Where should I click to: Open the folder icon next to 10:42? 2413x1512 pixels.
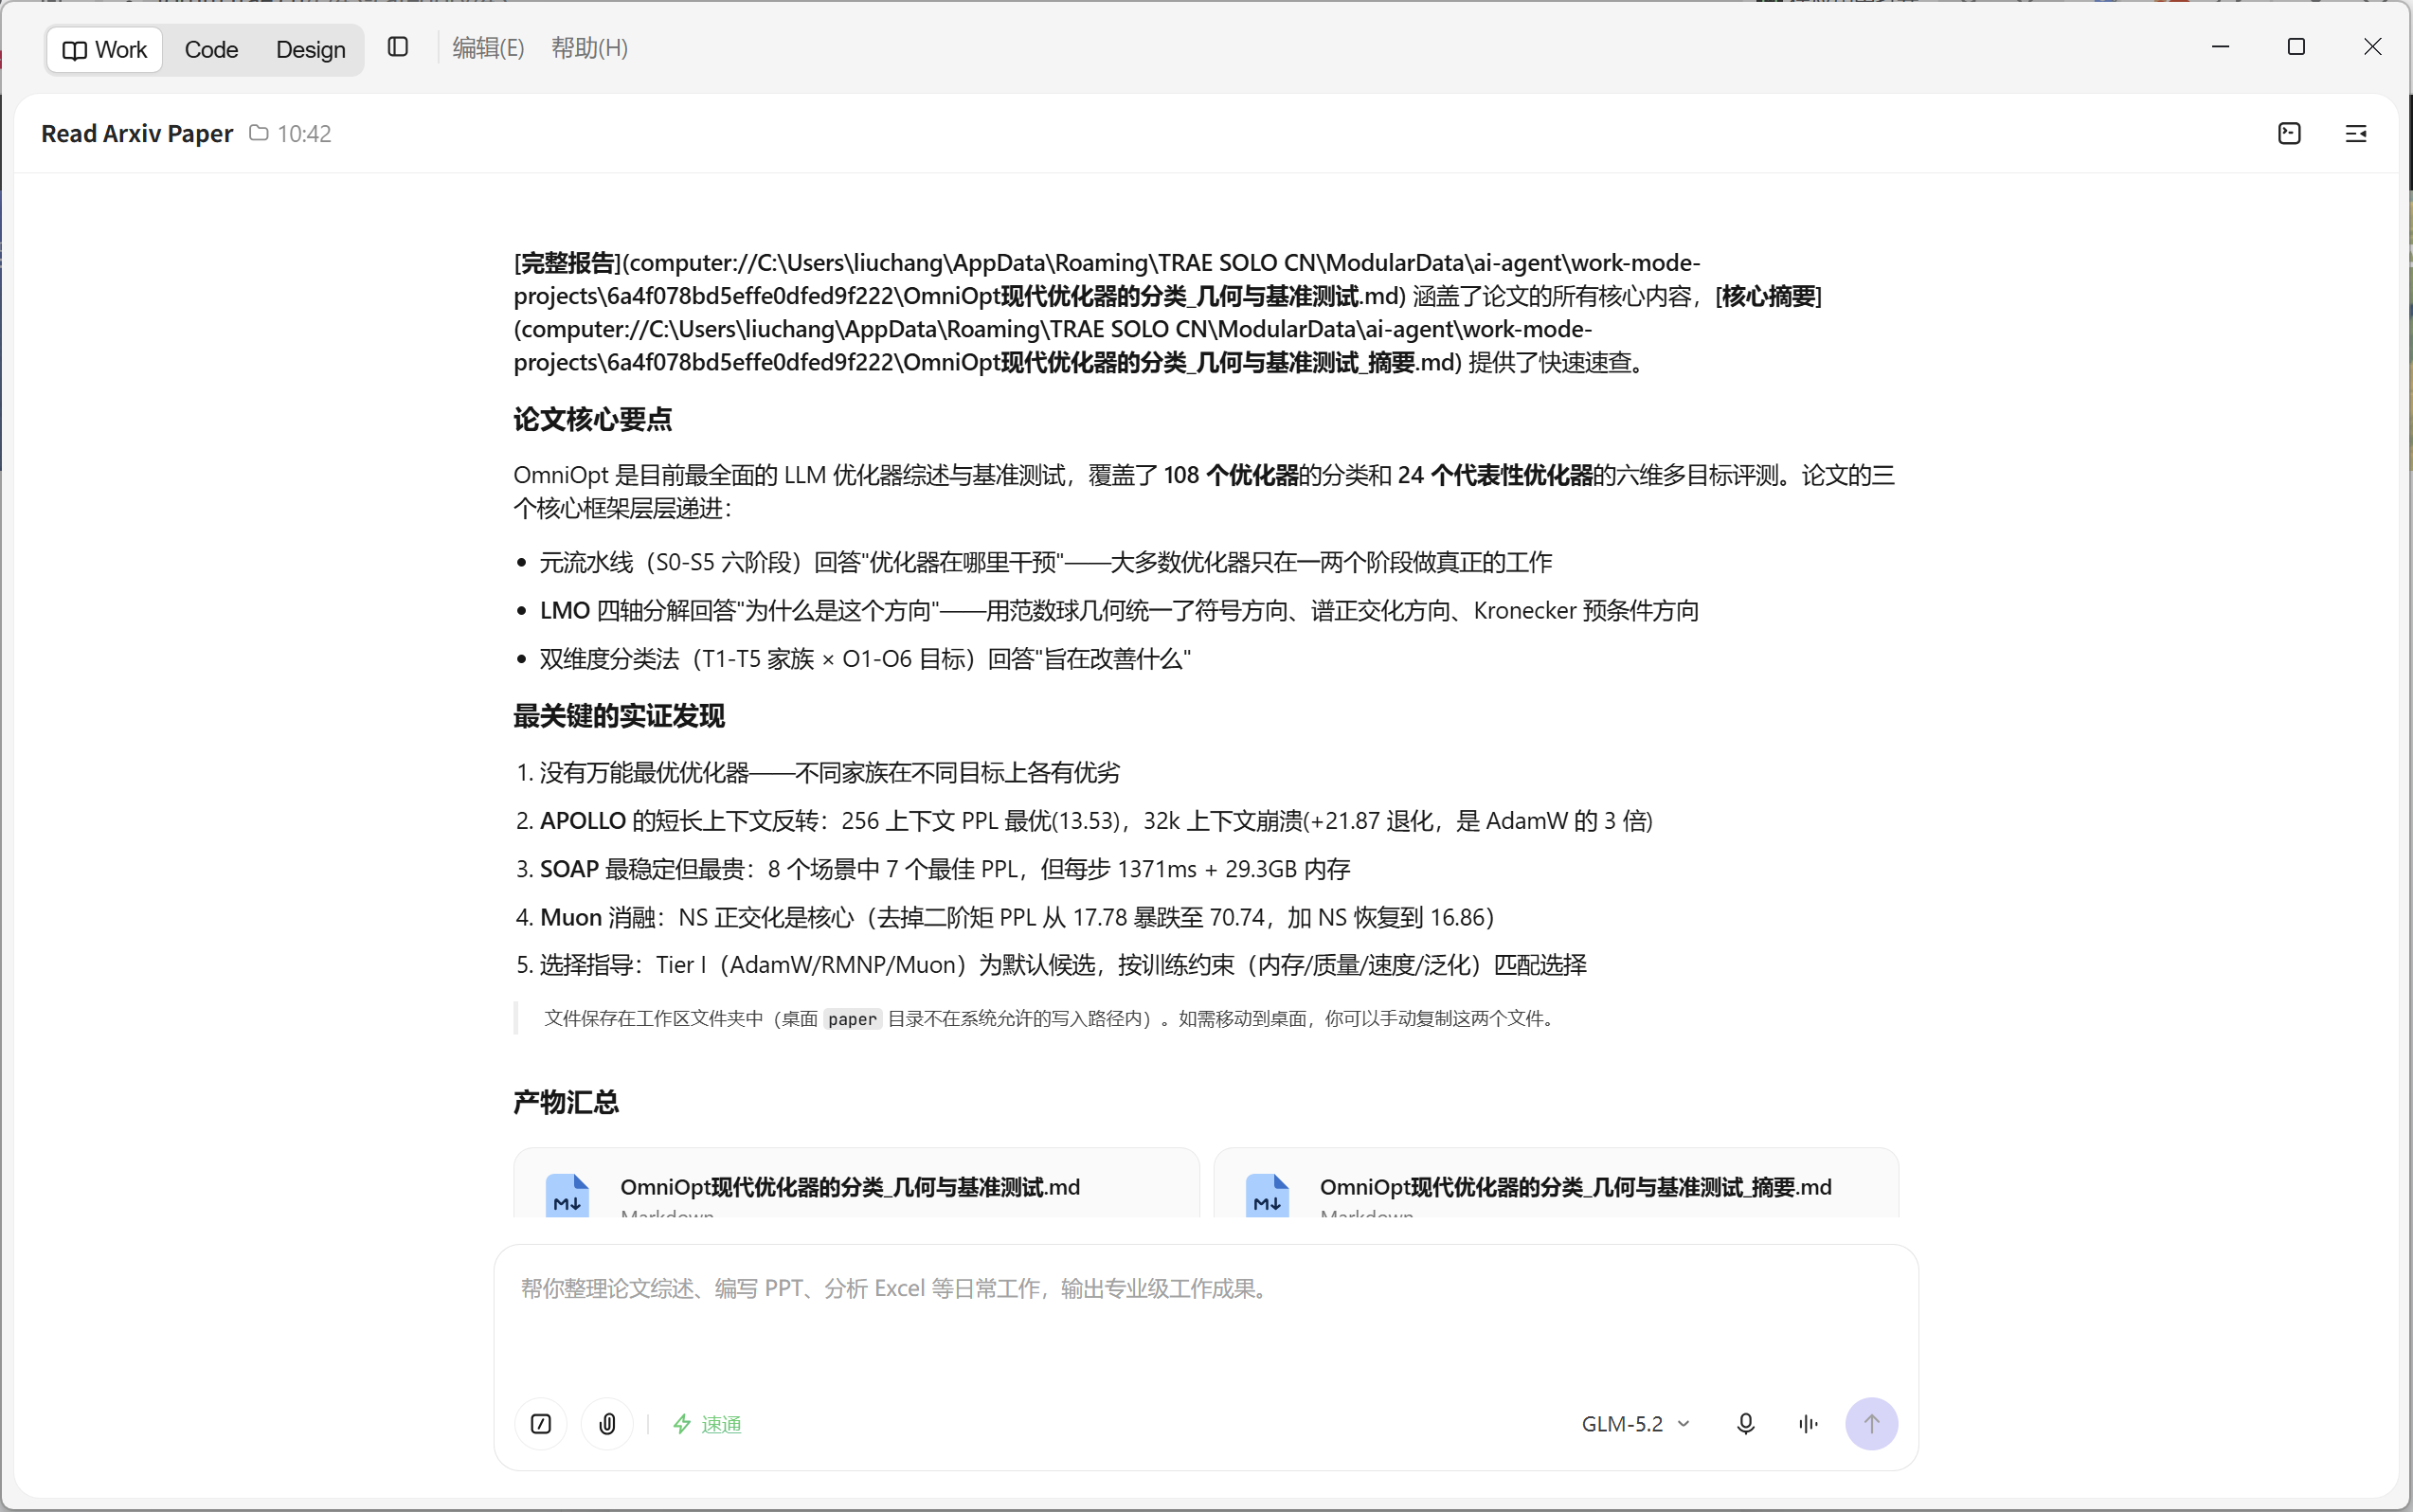(259, 133)
